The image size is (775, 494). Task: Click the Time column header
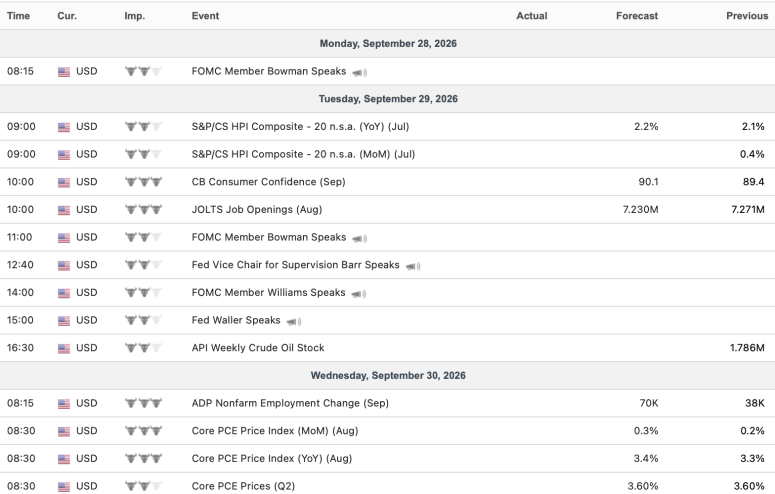click(18, 16)
